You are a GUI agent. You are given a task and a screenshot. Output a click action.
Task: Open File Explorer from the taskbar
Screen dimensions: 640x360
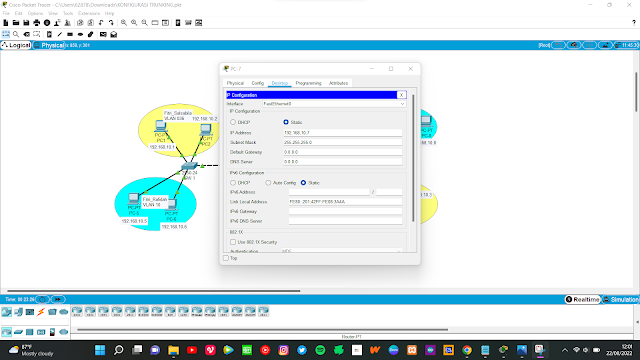173,350
